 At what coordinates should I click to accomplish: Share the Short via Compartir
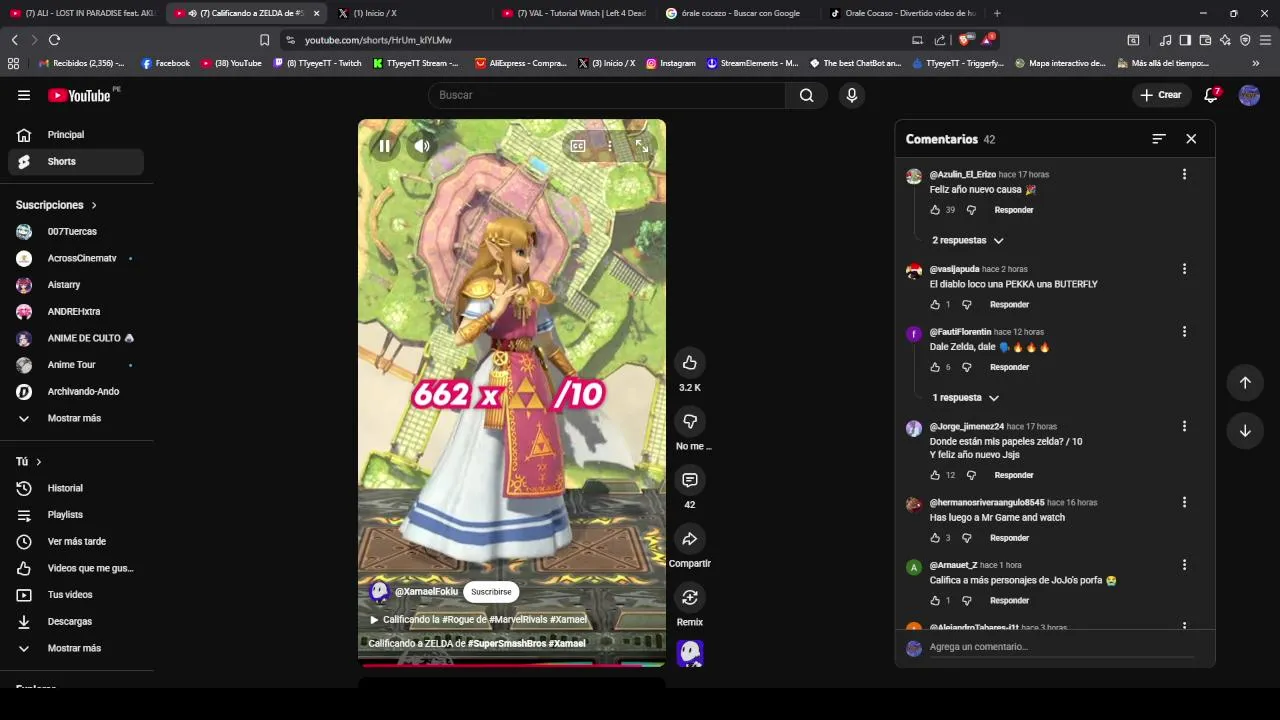tap(689, 539)
